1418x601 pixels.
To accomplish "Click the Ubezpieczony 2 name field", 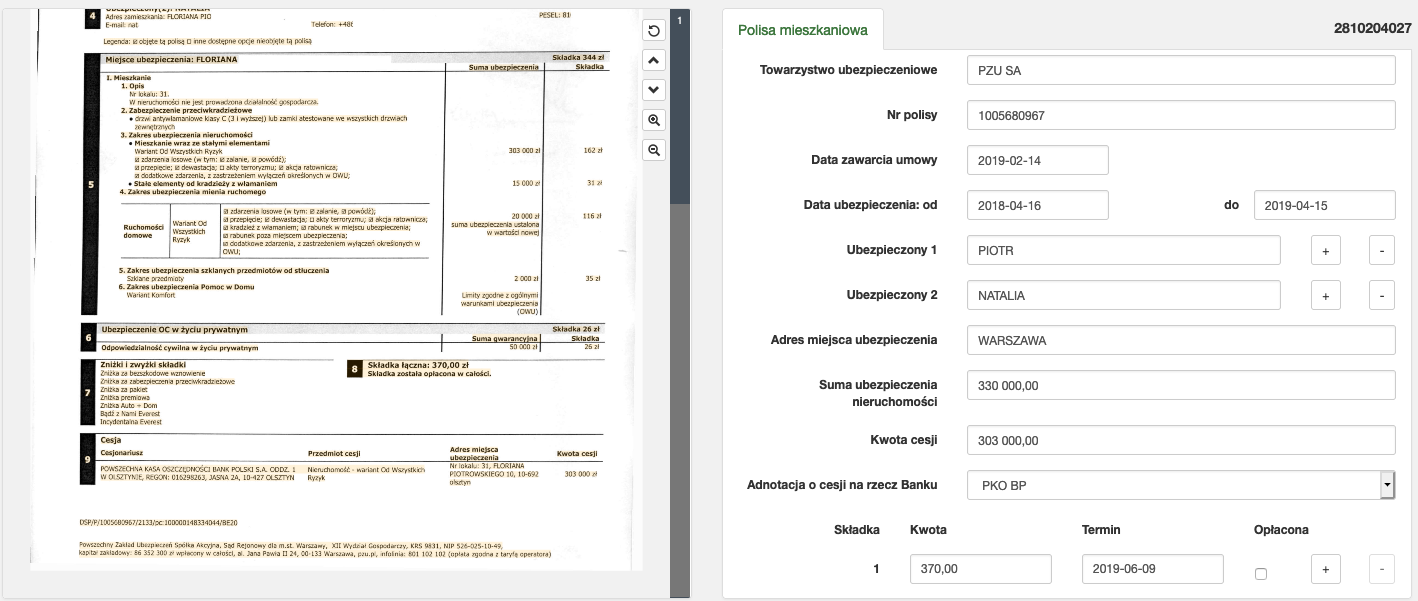I will pos(1124,296).
